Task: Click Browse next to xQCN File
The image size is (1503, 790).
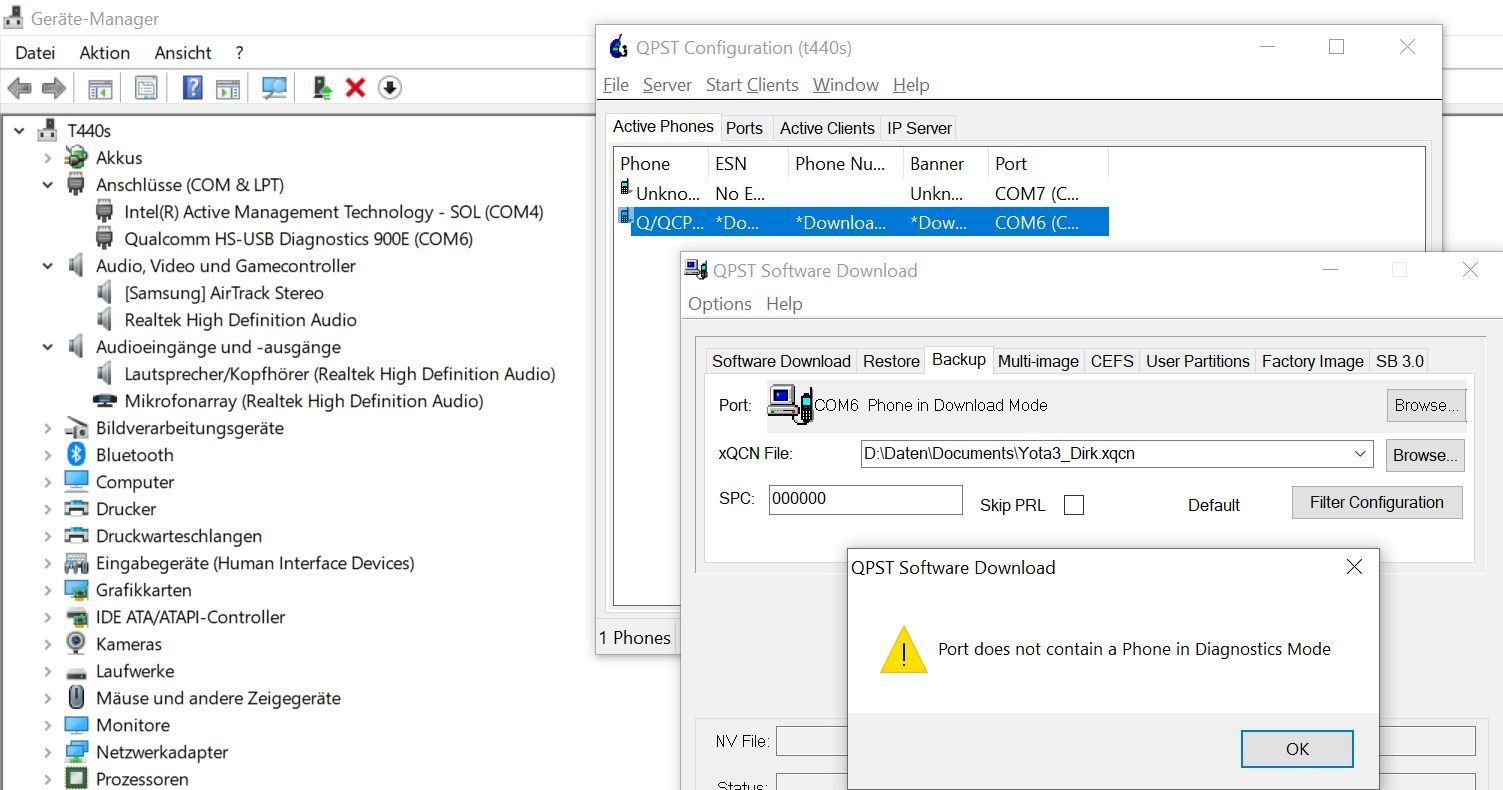Action: point(1426,455)
